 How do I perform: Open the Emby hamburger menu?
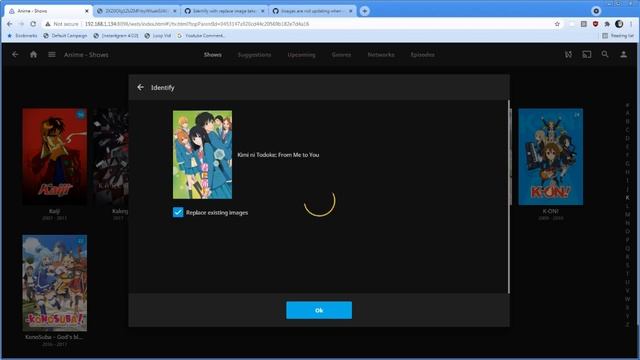(52, 54)
